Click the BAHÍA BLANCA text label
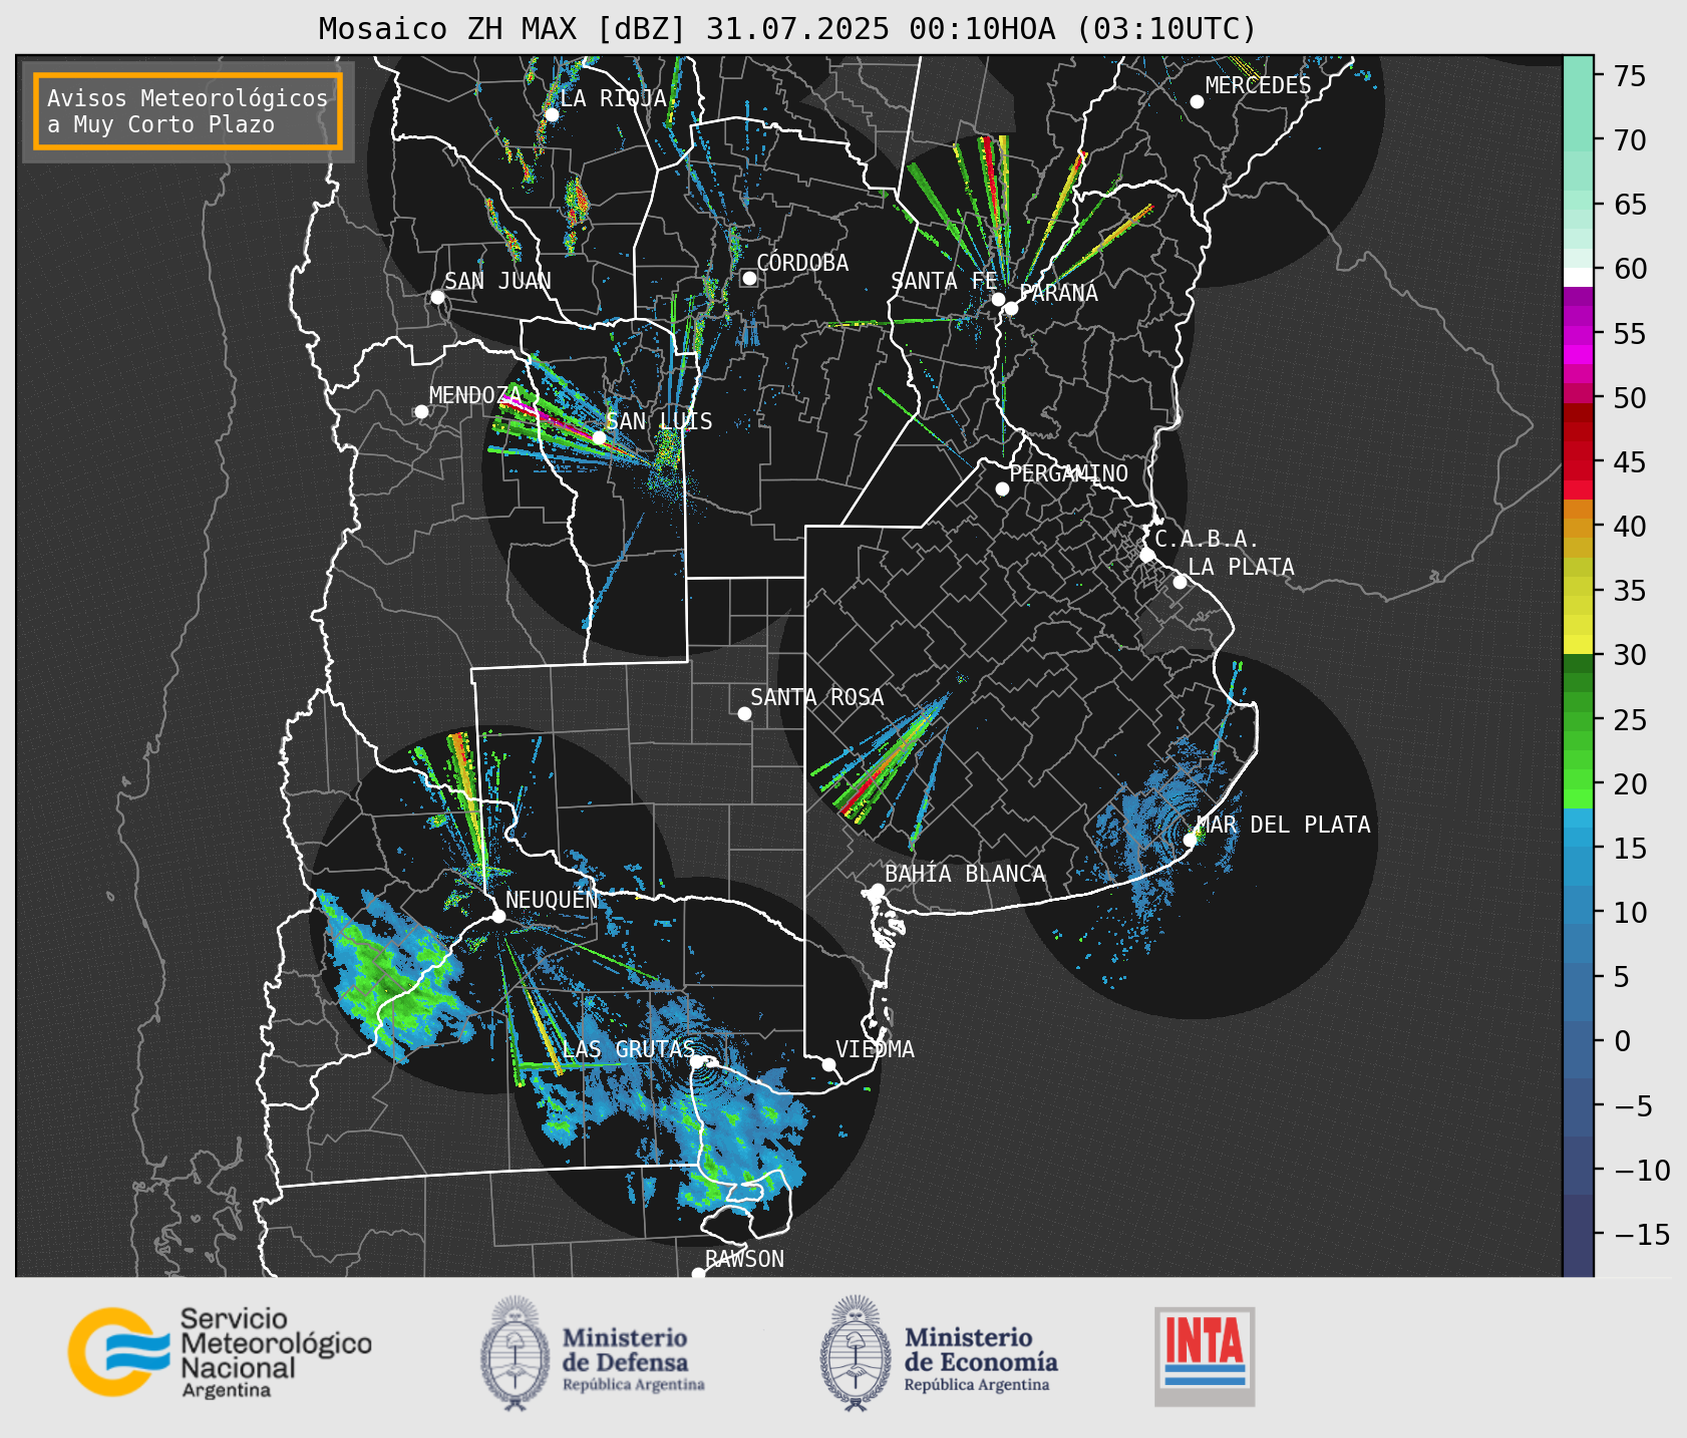This screenshot has width=1687, height=1438. tap(965, 874)
